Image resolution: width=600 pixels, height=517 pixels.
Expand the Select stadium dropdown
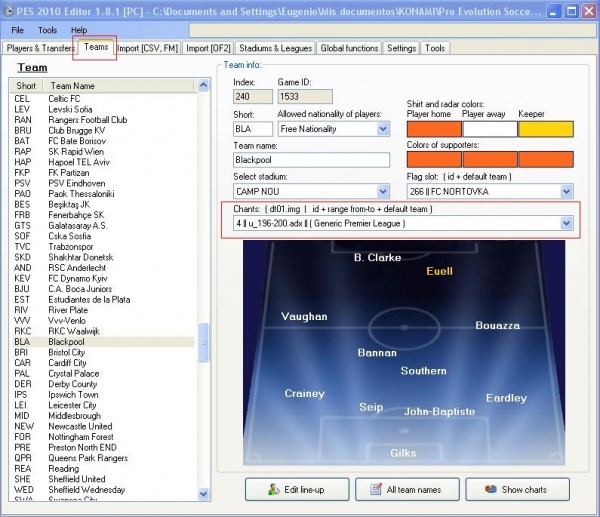[x=383, y=191]
